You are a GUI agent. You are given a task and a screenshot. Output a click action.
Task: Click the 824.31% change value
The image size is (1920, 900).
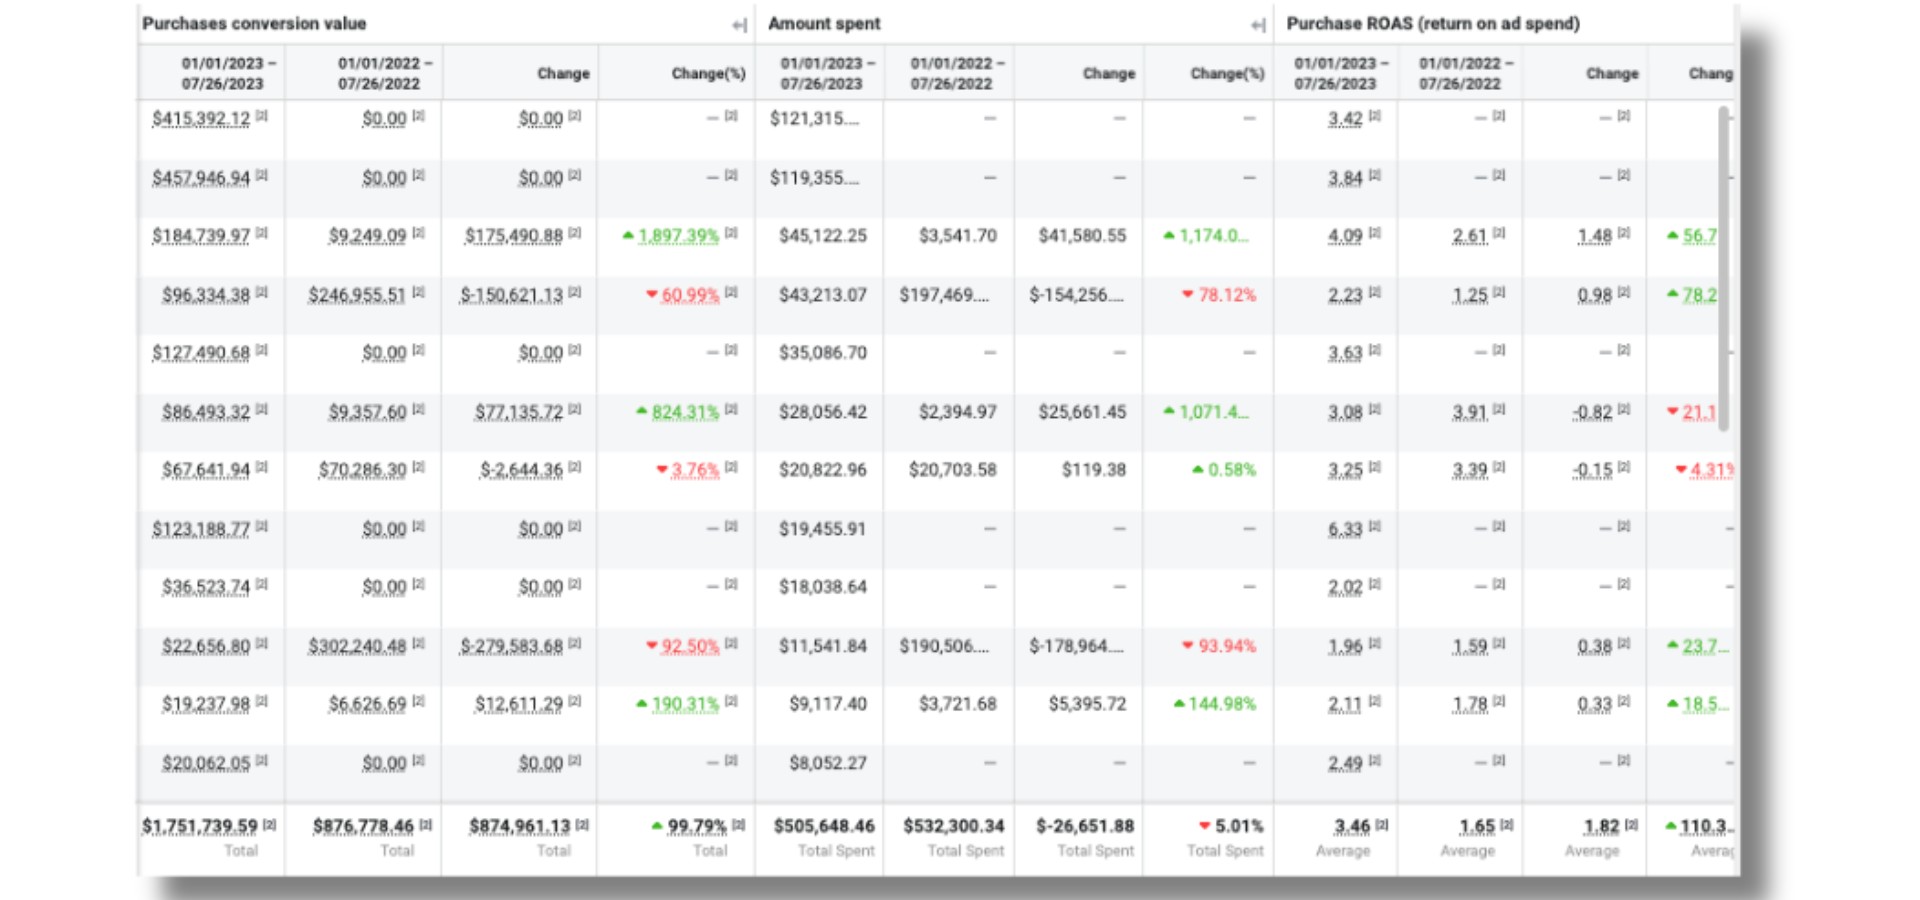(x=685, y=412)
